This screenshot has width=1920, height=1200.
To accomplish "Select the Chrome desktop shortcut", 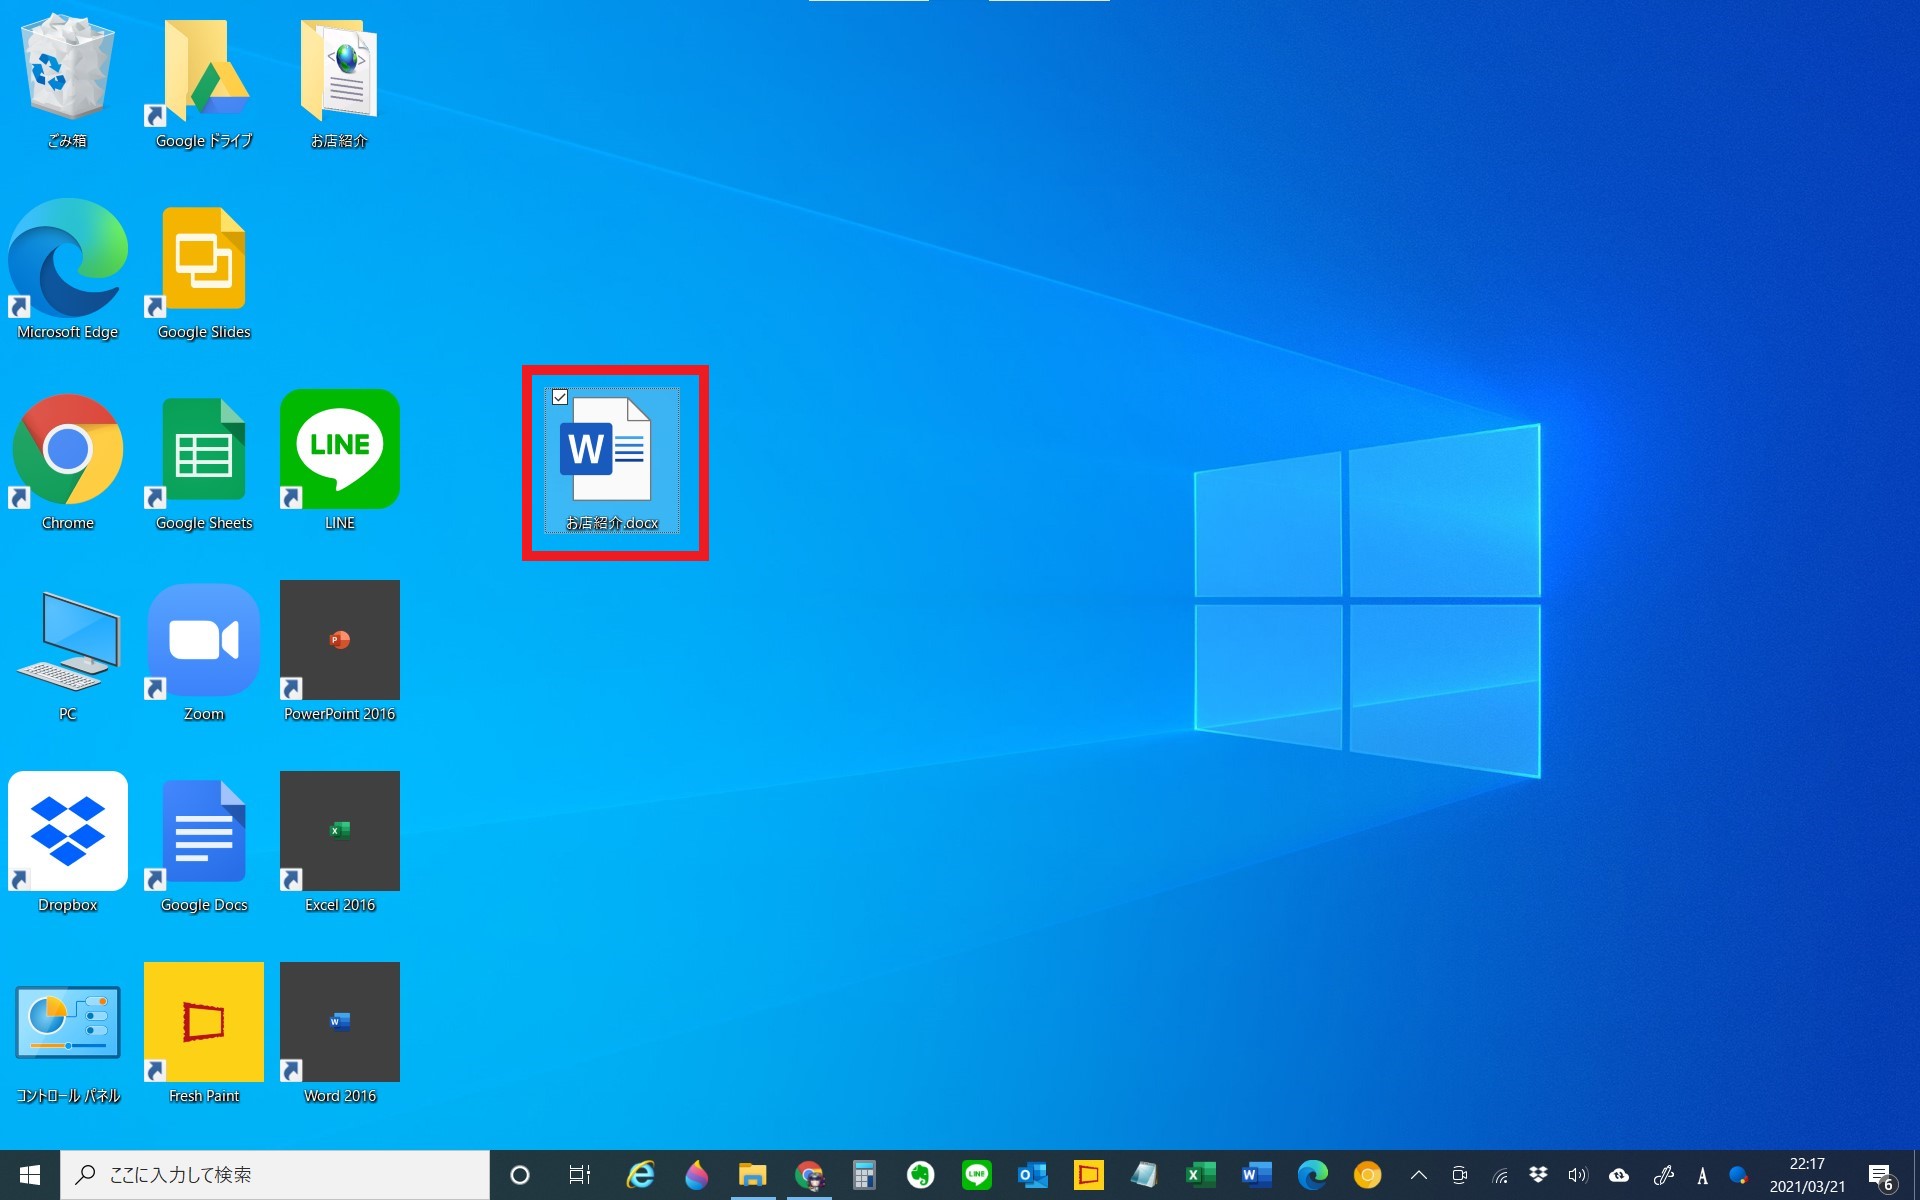I will (x=68, y=461).
